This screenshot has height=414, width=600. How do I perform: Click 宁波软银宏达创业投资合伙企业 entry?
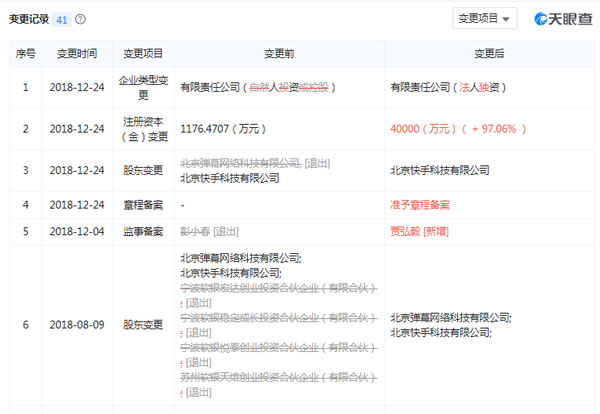279,295
